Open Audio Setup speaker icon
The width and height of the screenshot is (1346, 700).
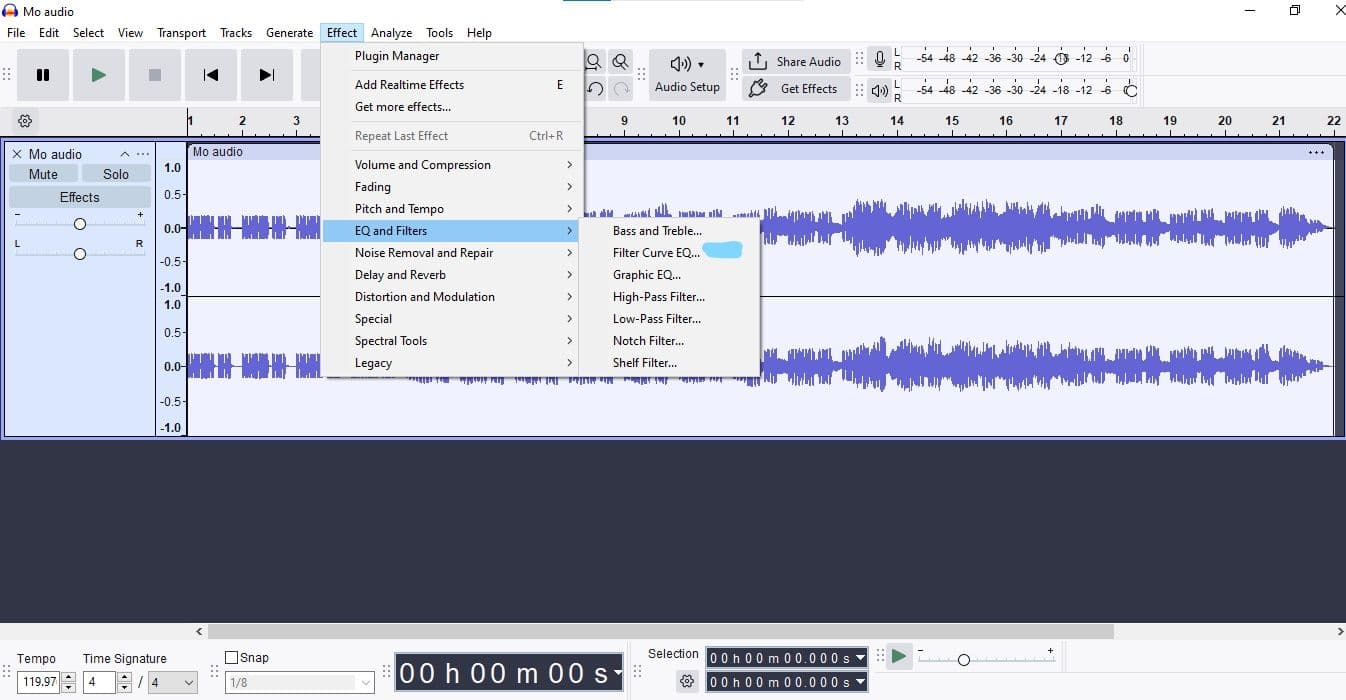[x=681, y=64]
